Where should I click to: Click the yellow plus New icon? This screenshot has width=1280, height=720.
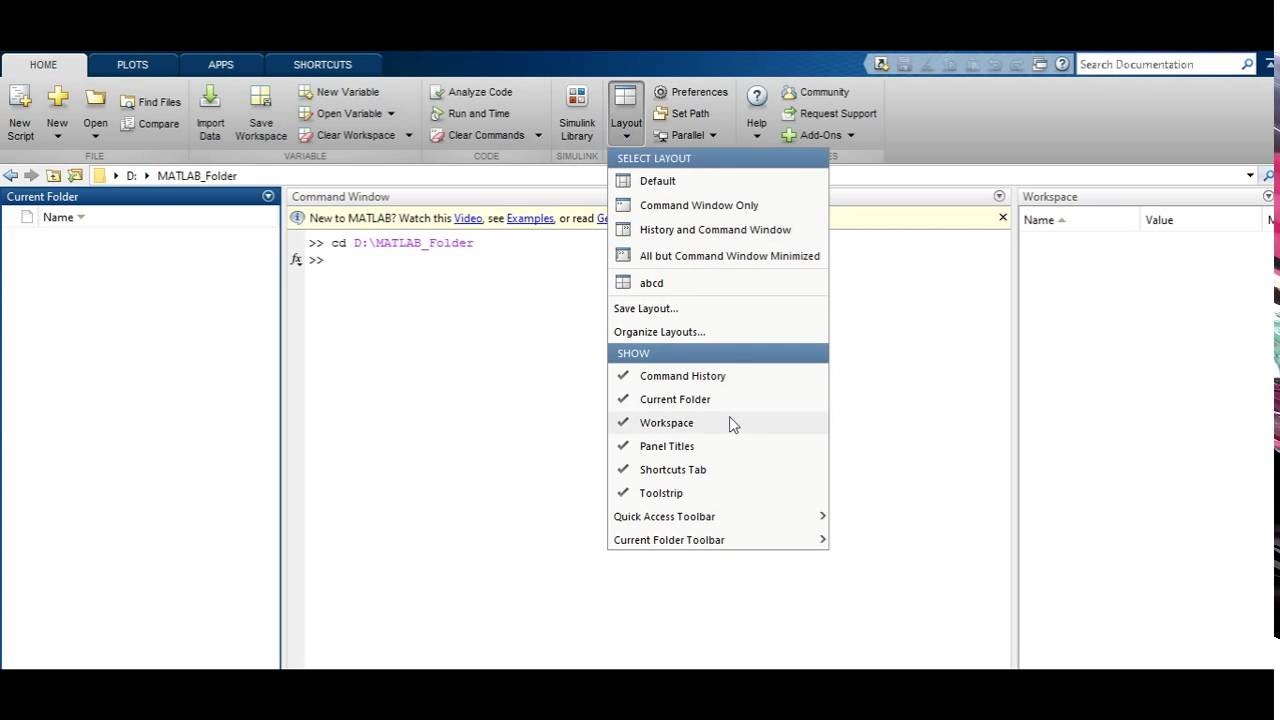click(57, 98)
